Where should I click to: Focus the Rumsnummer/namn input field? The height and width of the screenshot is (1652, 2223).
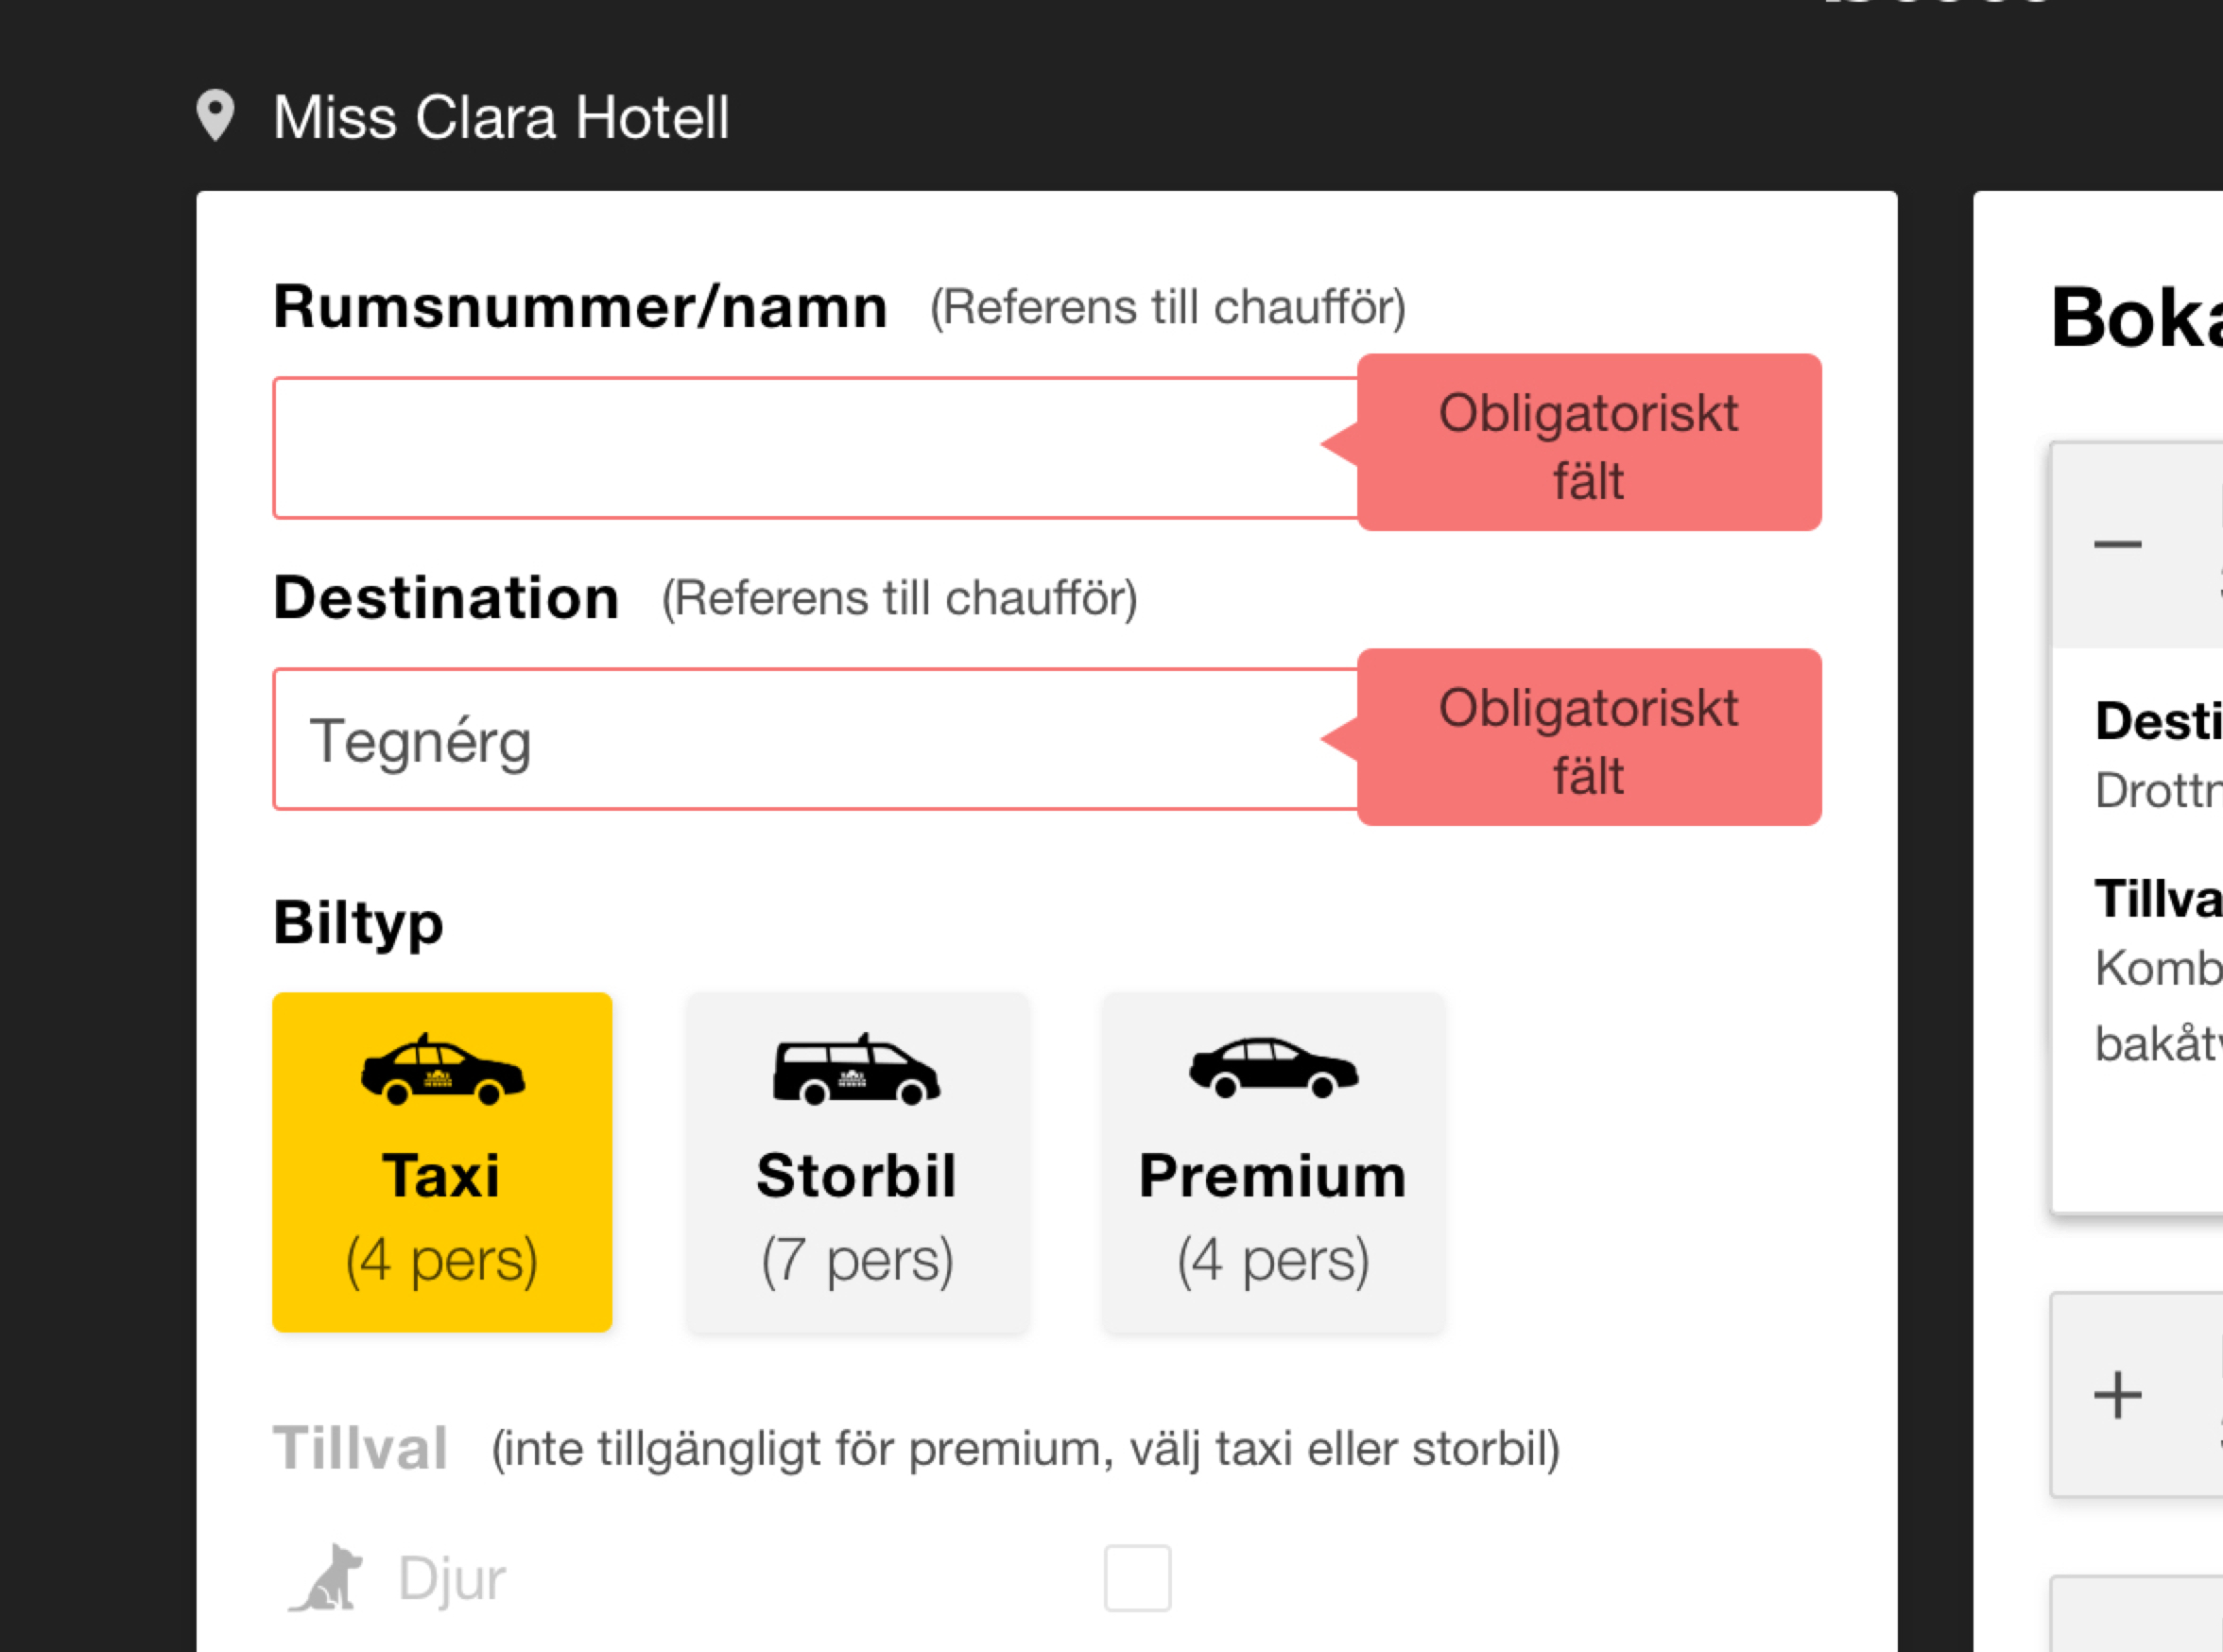point(815,448)
